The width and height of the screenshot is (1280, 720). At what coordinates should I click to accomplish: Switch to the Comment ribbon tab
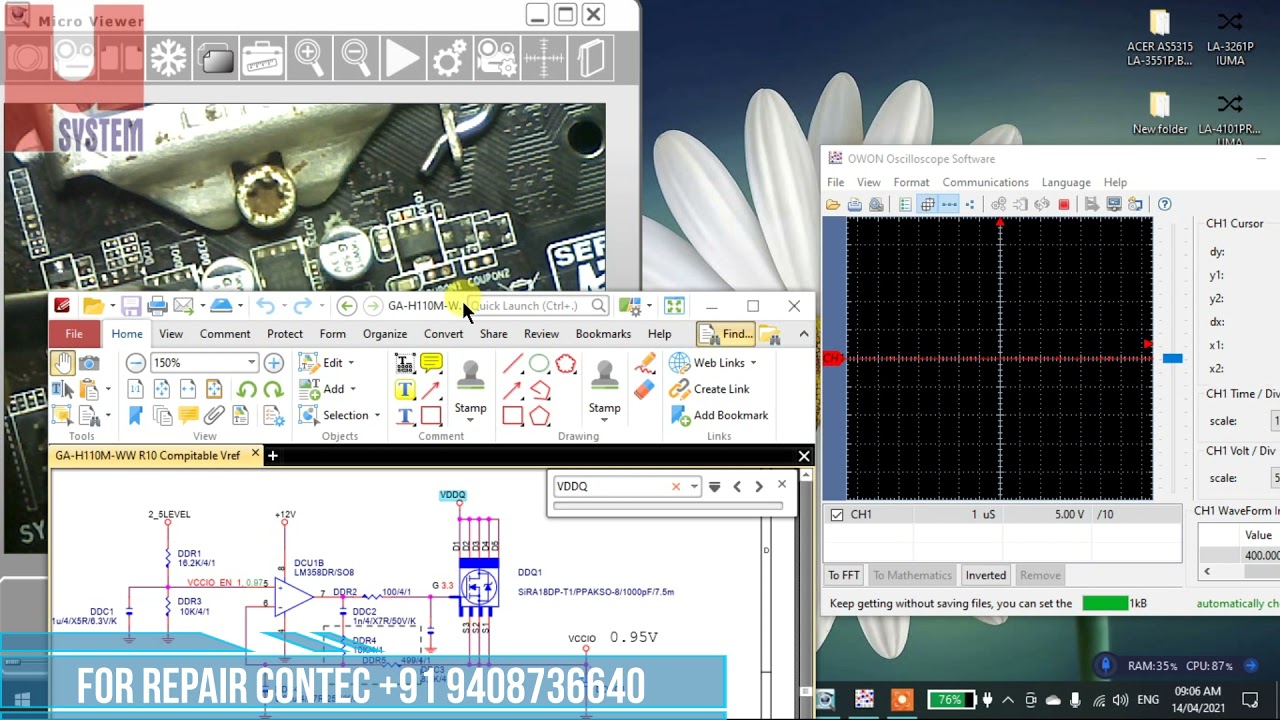[x=225, y=334]
